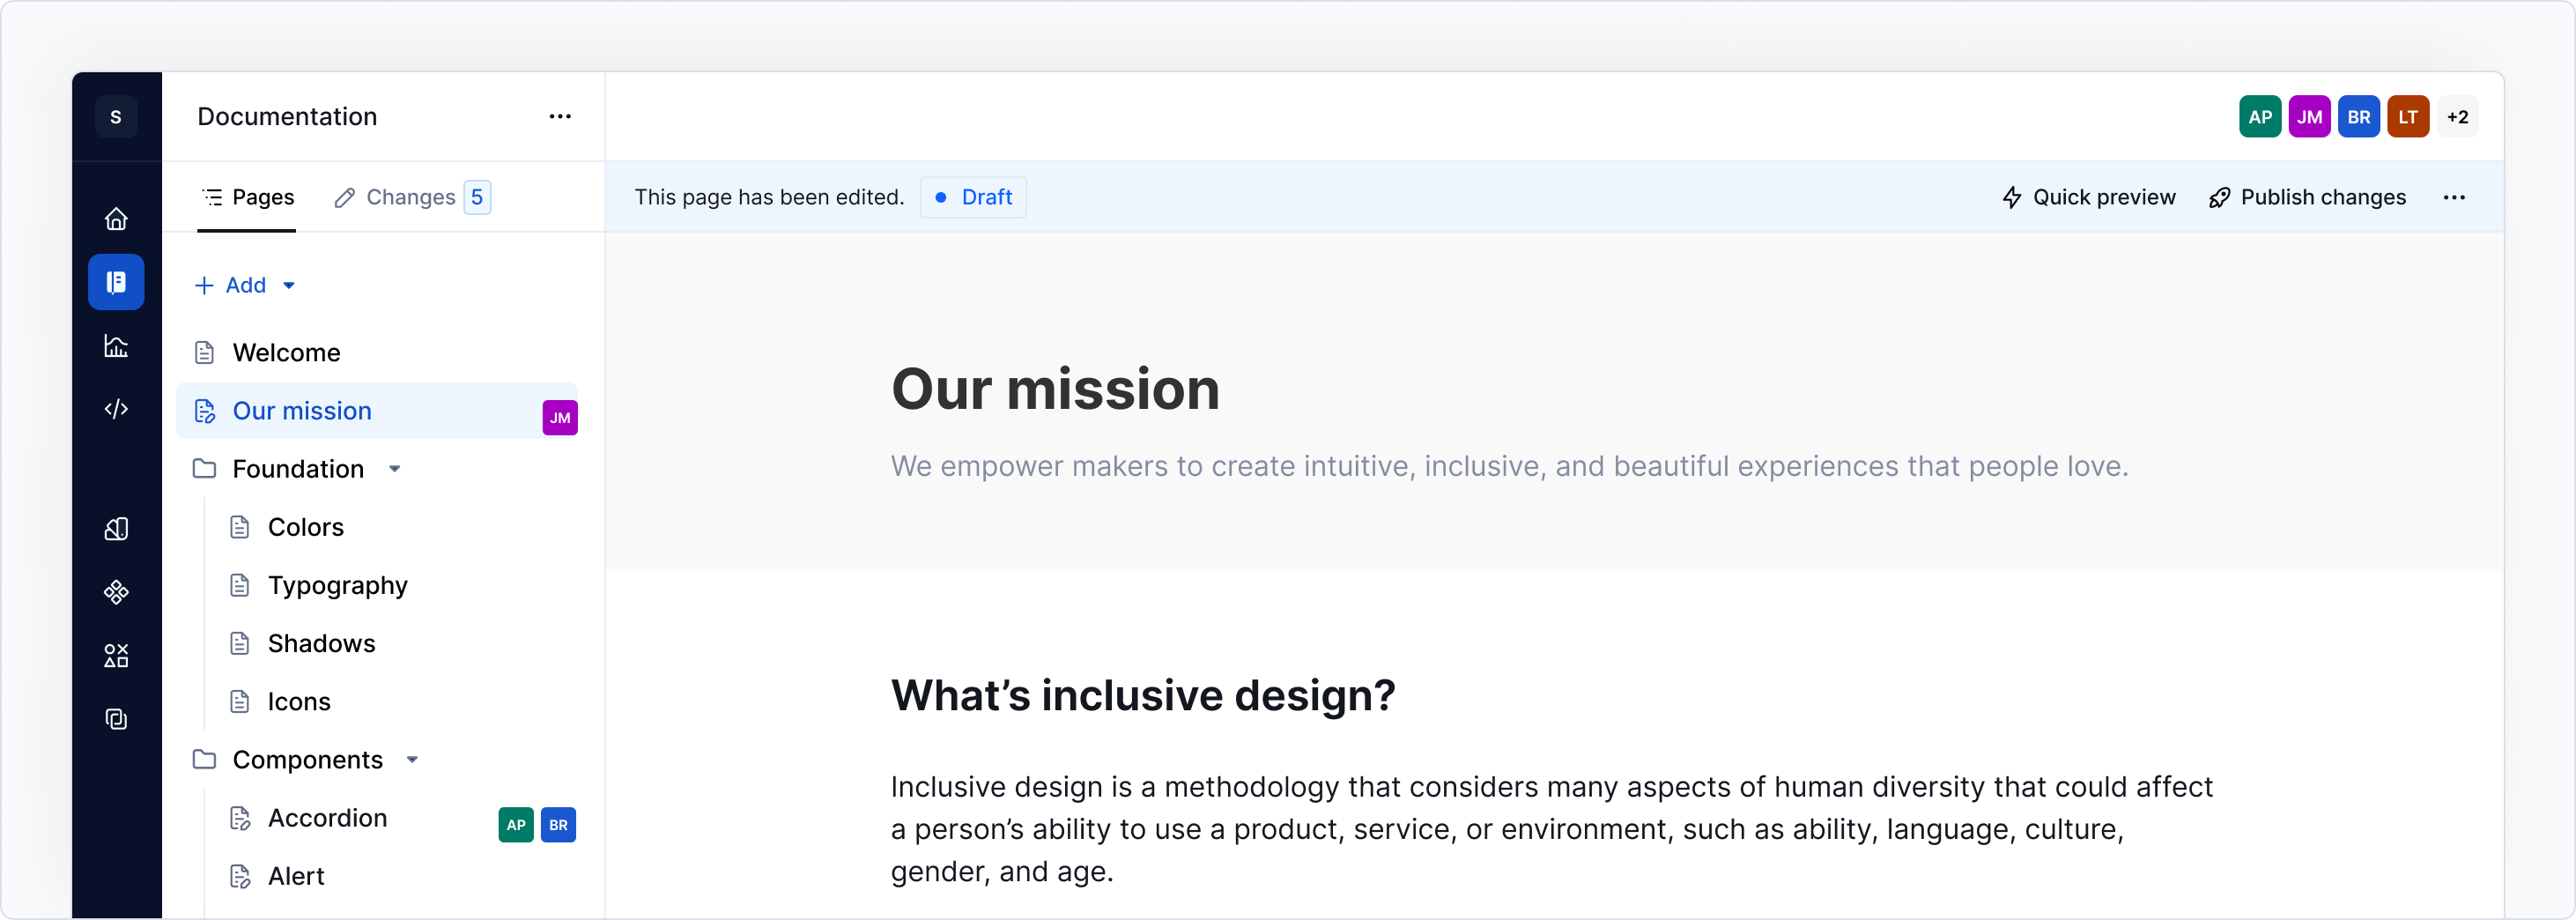This screenshot has width=2576, height=920.
Task: Open the Typography page
Action: coord(338,585)
